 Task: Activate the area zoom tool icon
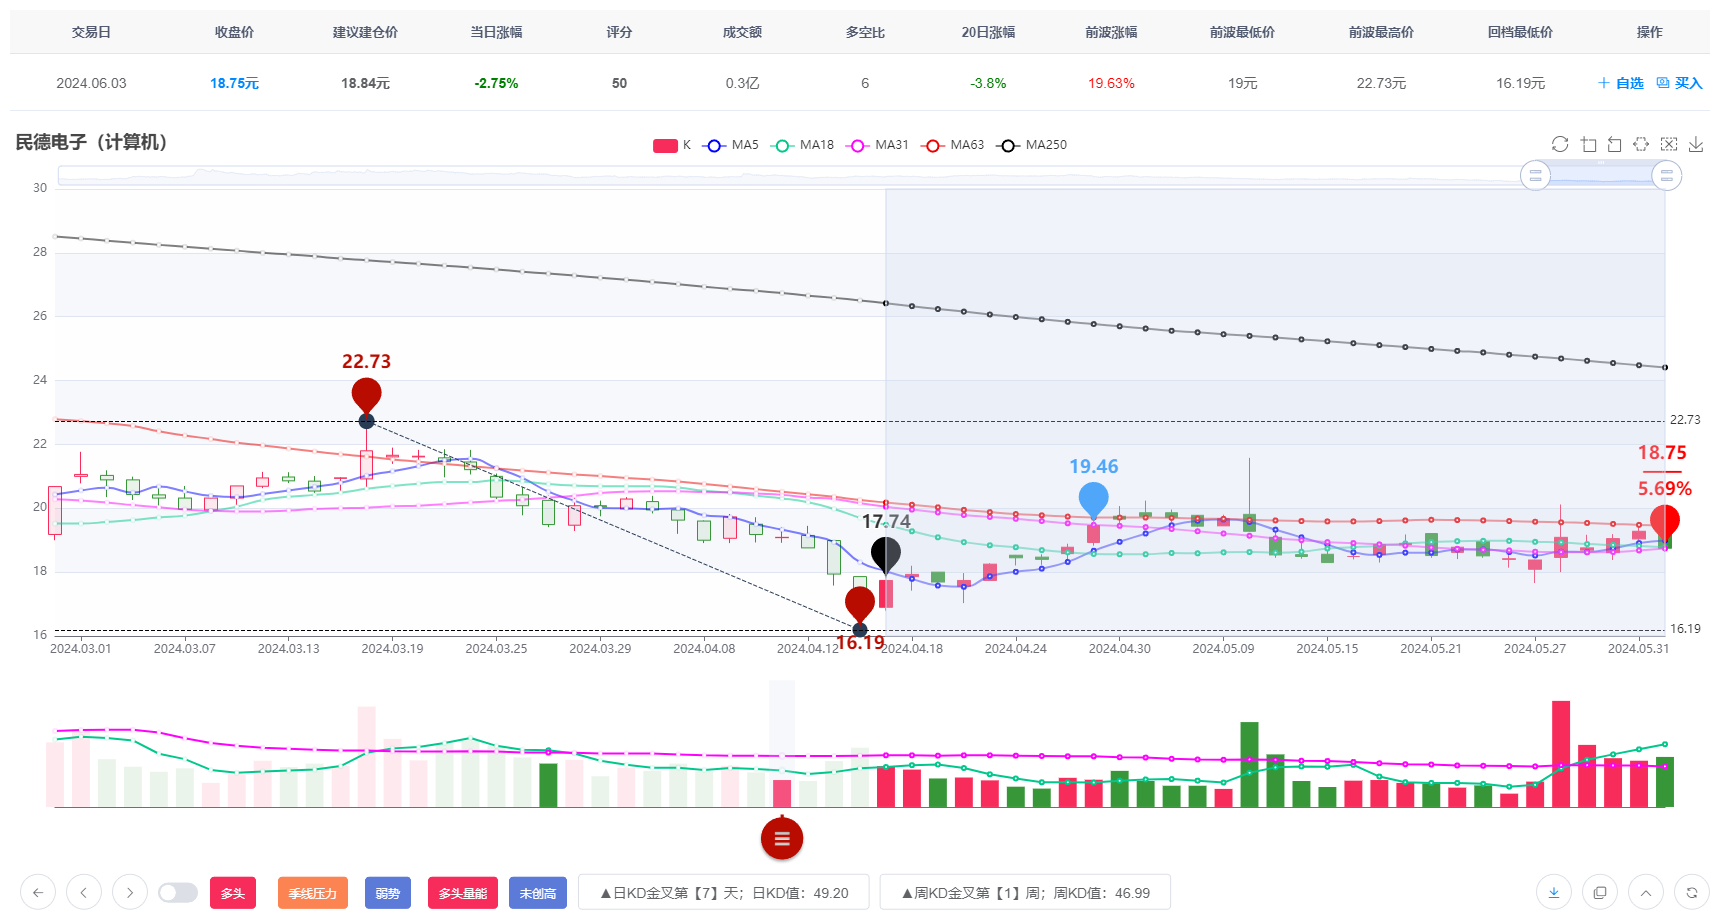click(1588, 144)
